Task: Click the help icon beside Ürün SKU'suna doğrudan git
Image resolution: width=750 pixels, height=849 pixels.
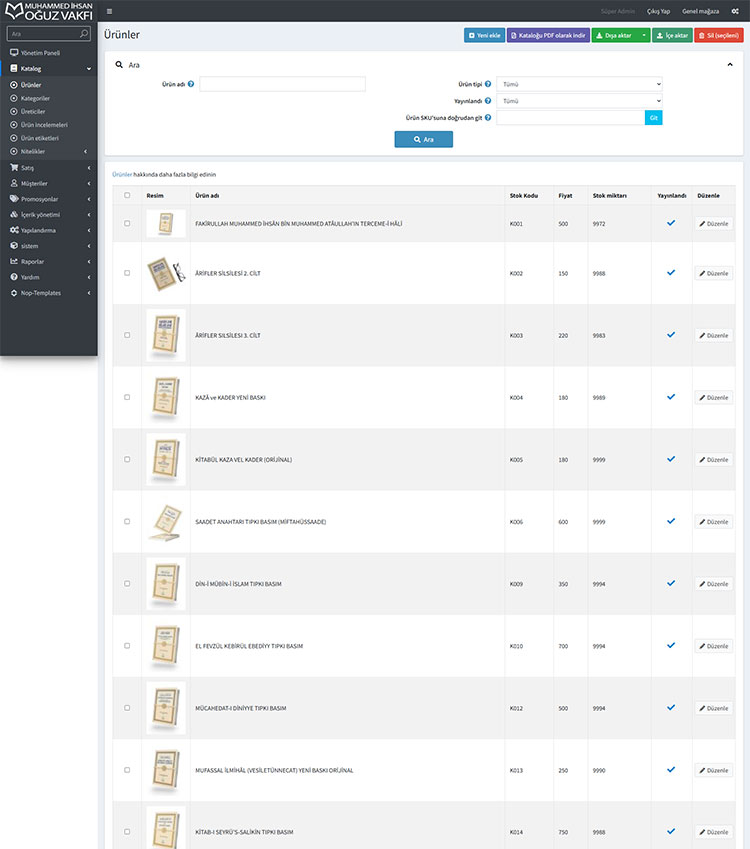Action: click(488, 117)
